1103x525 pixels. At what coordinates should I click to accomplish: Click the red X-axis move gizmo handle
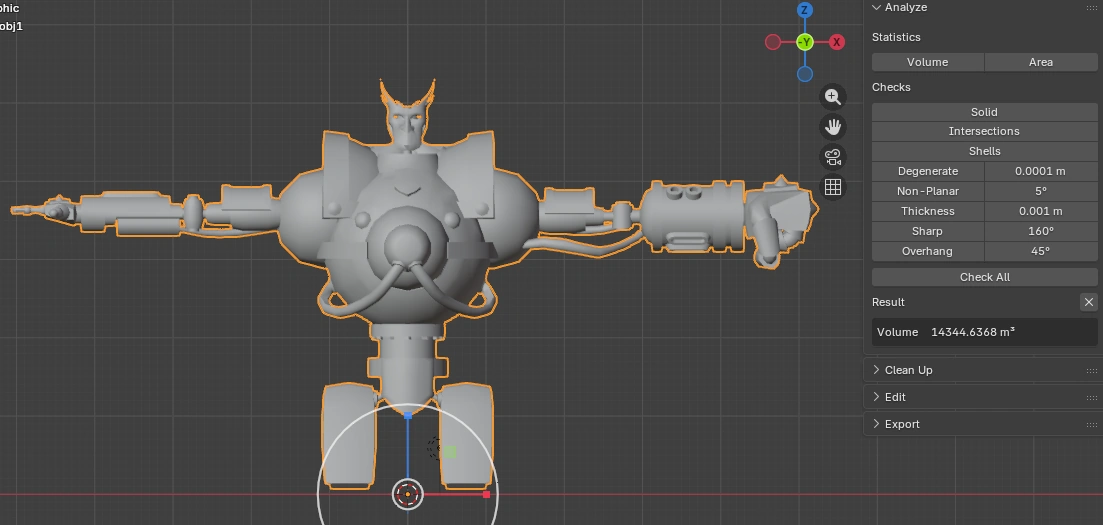coord(486,495)
